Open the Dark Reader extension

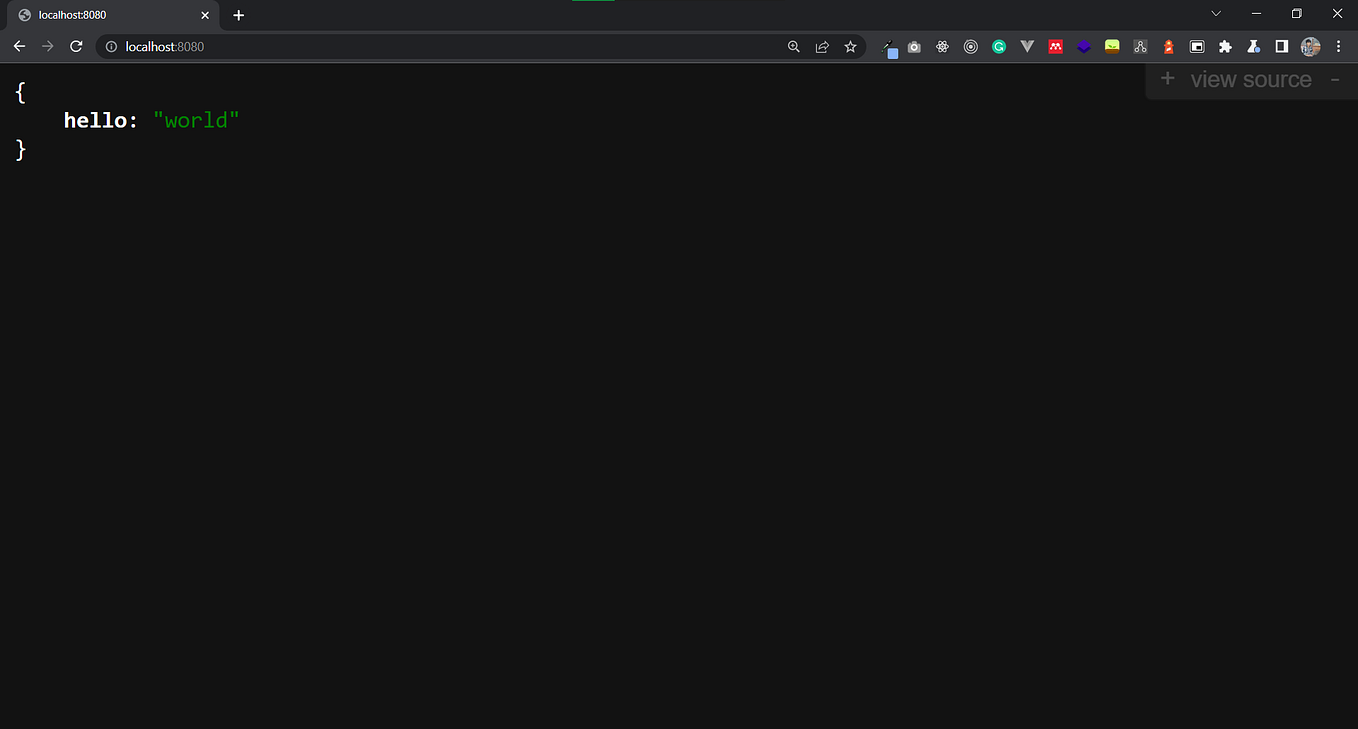(x=1281, y=46)
